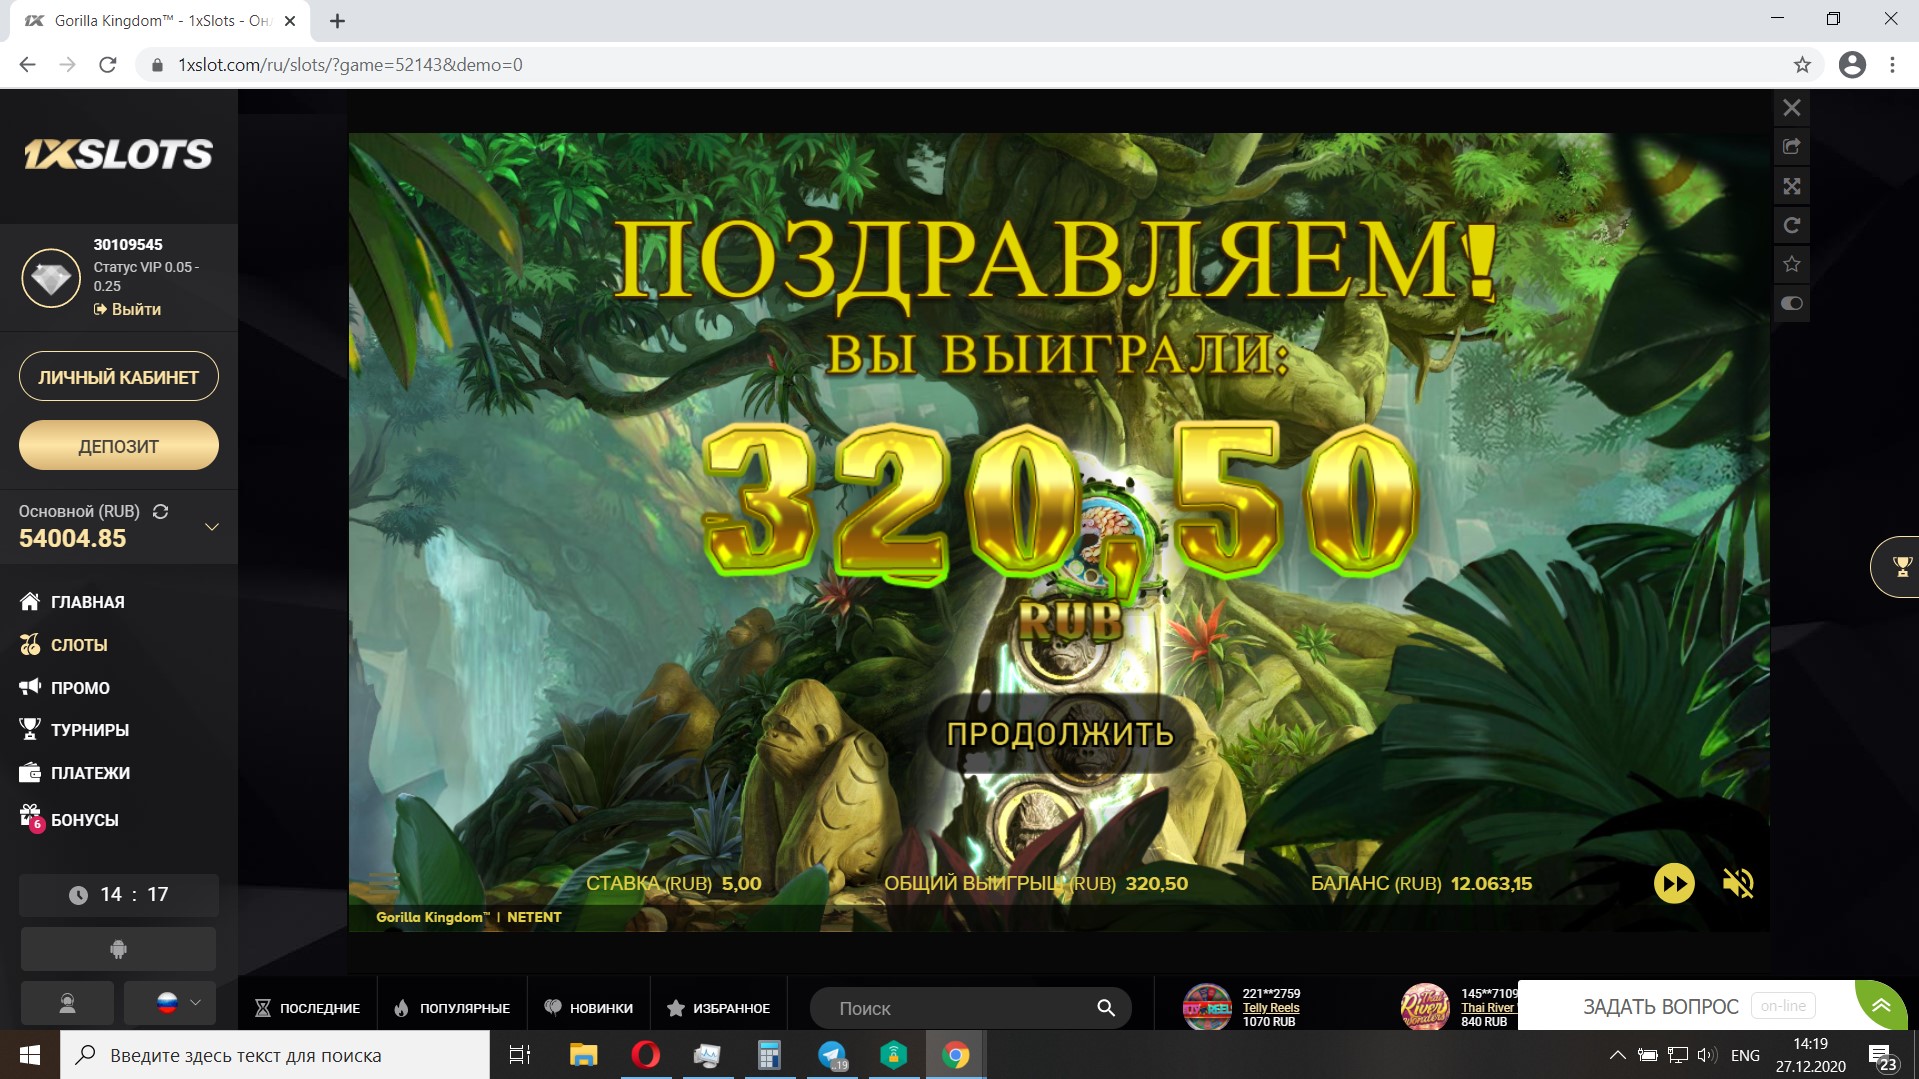Unmute the game sound

[1737, 883]
